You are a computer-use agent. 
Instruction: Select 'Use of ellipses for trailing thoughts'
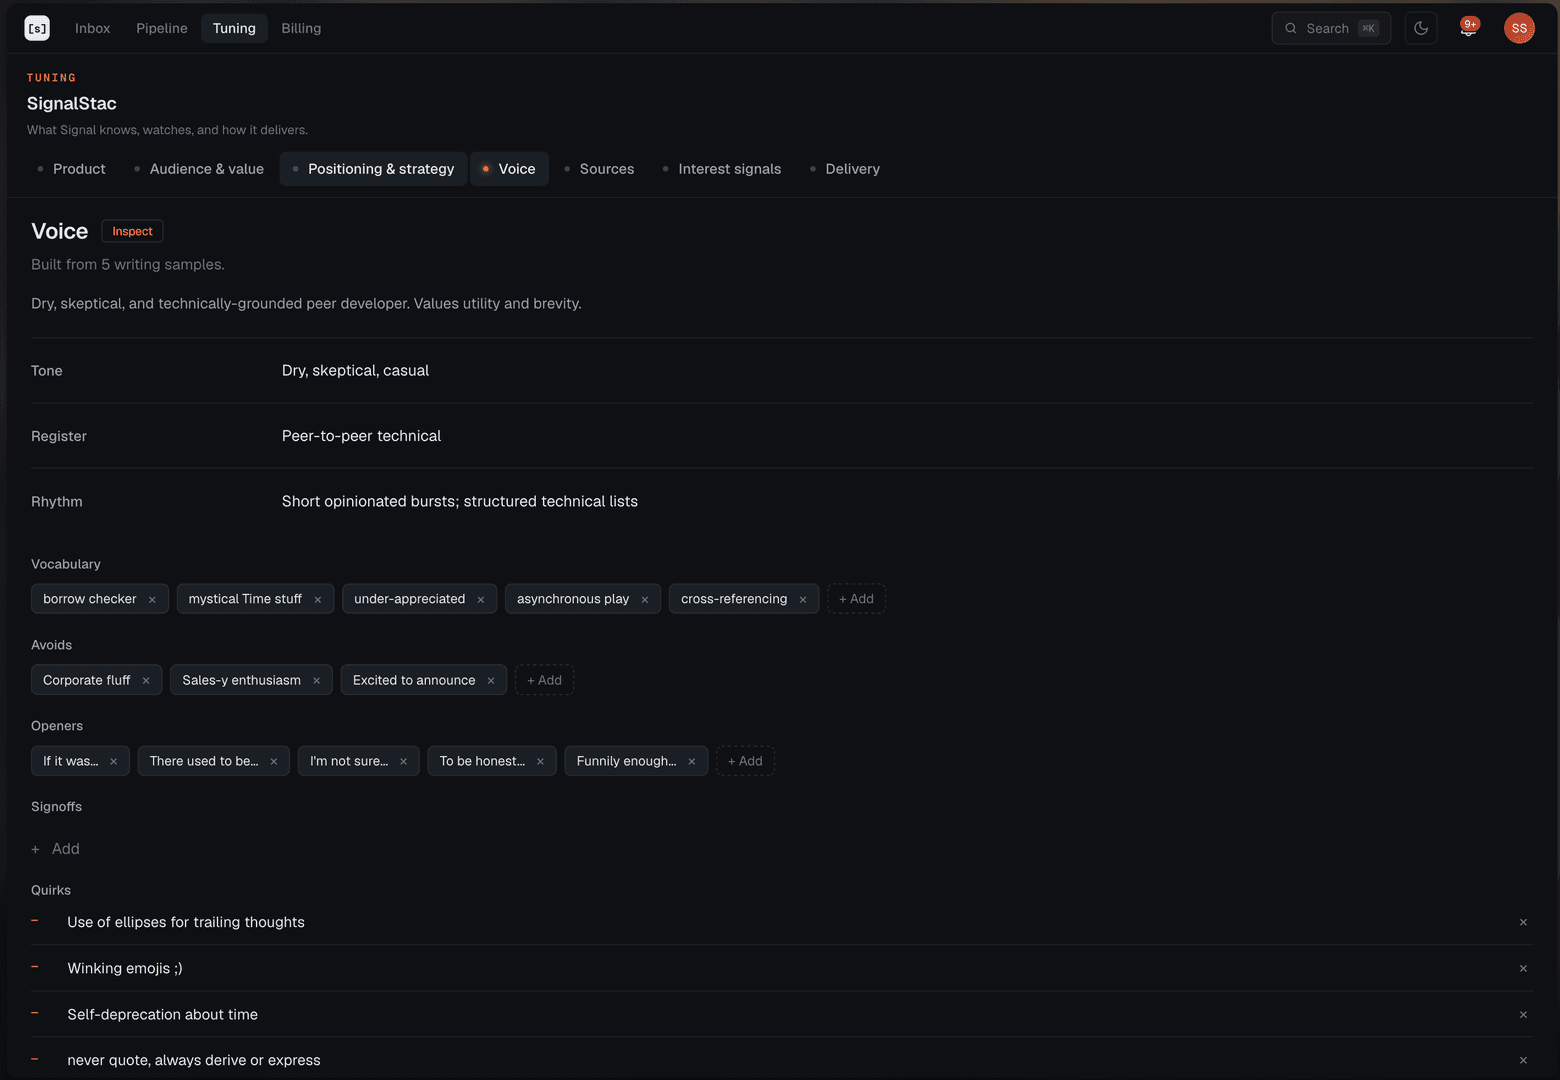pyautogui.click(x=186, y=922)
